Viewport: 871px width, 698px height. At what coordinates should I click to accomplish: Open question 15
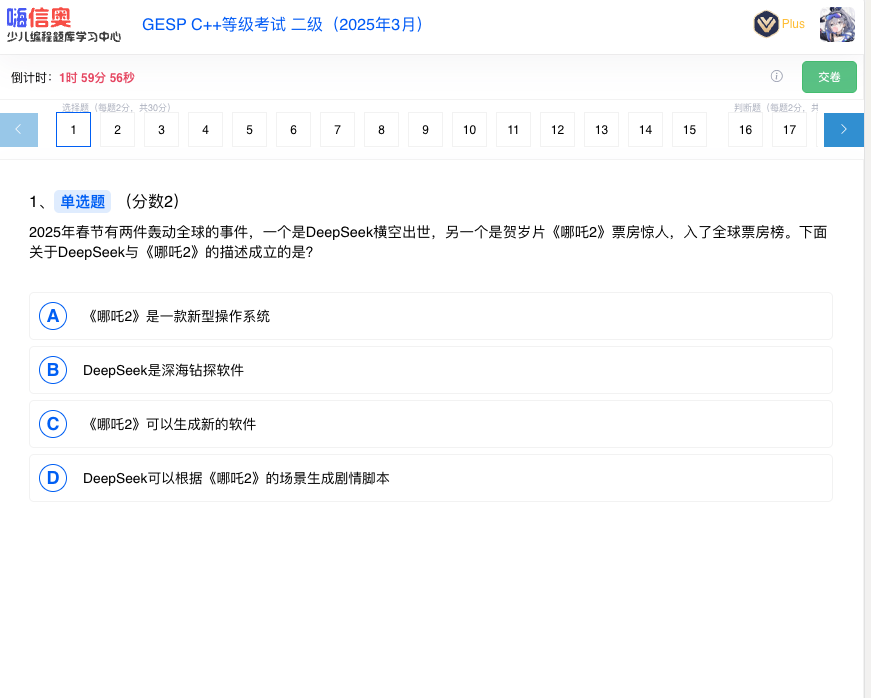(x=689, y=130)
